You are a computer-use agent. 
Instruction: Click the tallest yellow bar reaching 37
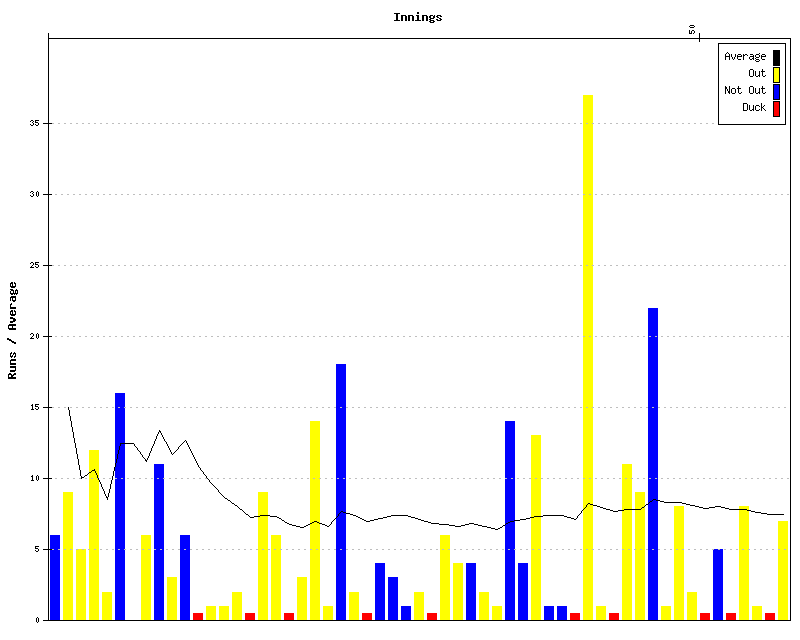588,357
